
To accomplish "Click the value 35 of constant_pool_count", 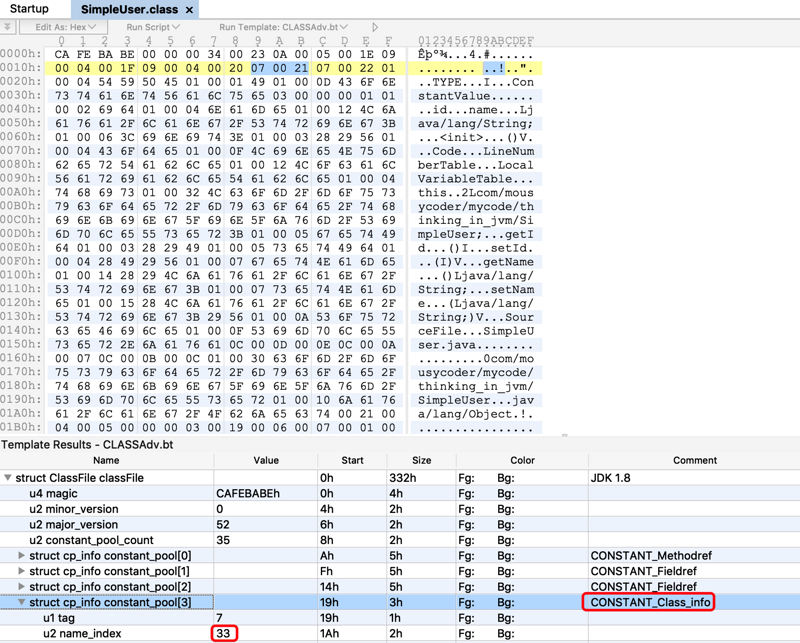I will click(x=223, y=540).
